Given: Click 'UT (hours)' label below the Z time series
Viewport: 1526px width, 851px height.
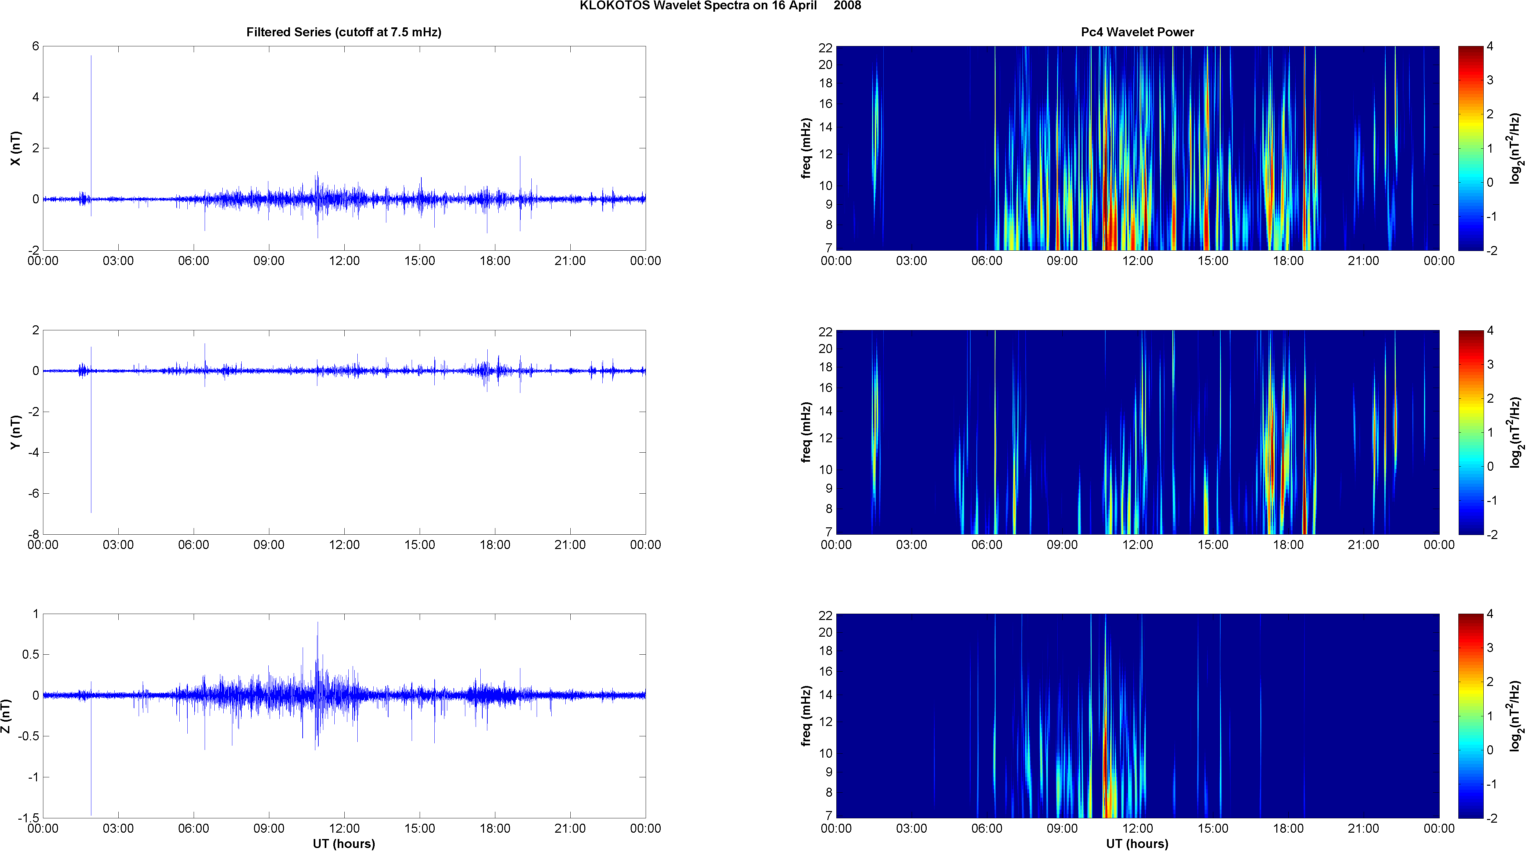Looking at the screenshot, I should click(344, 844).
